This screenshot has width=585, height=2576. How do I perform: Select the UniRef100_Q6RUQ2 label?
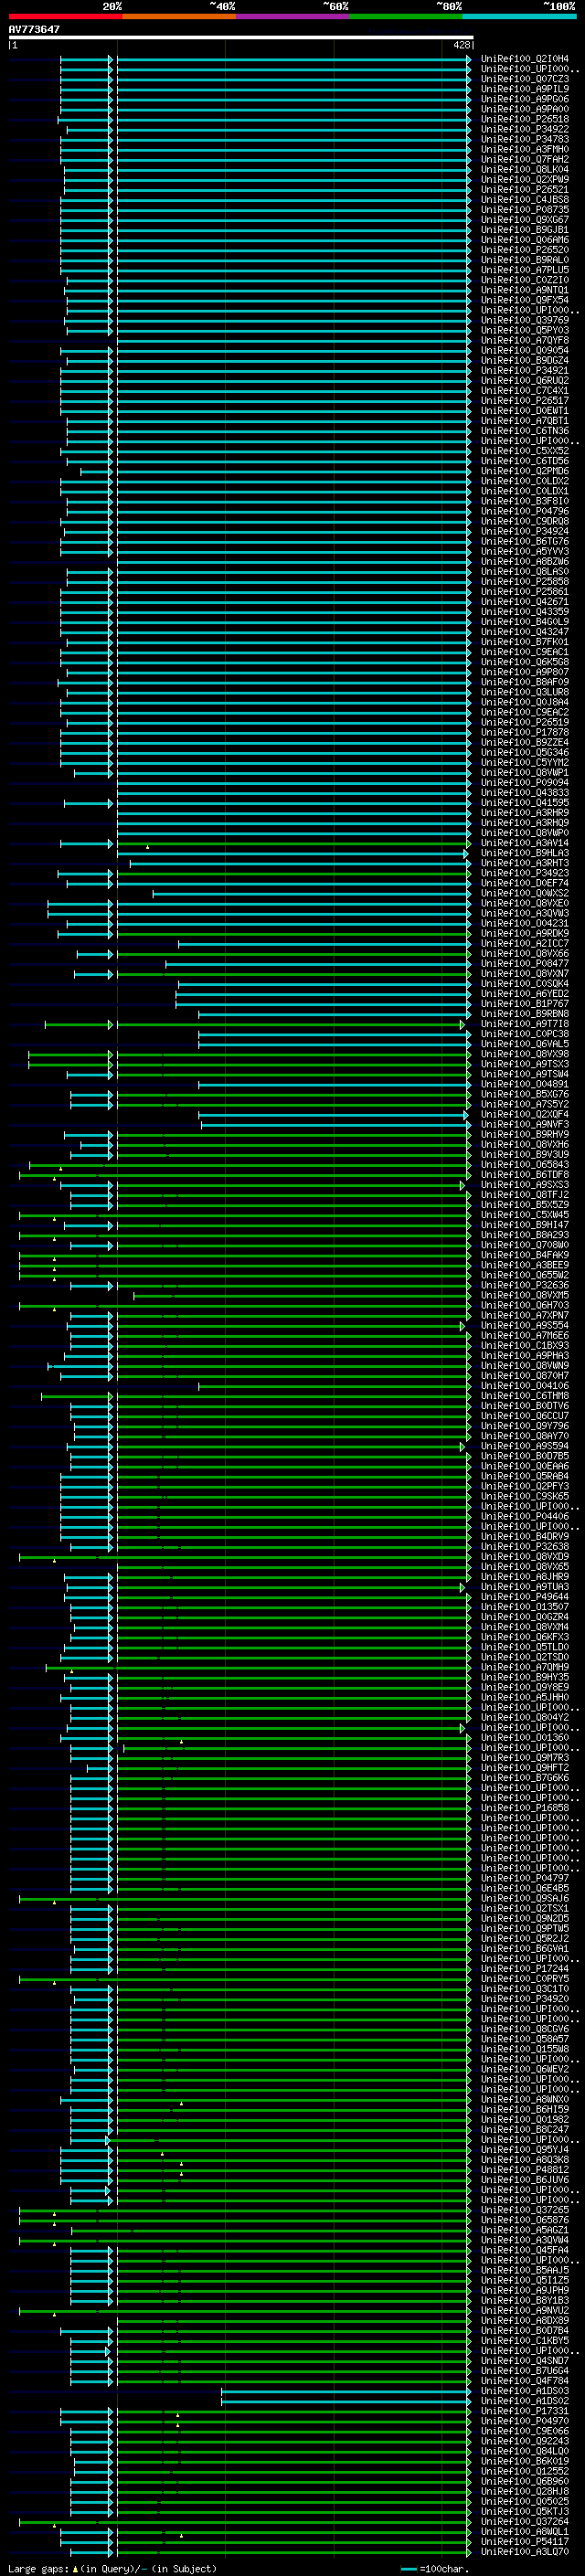(x=525, y=381)
